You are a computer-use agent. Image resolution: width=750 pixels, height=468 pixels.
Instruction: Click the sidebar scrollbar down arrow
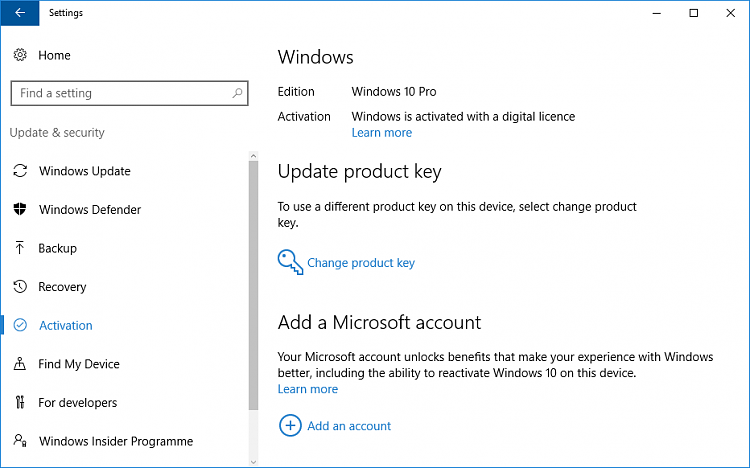pyautogui.click(x=254, y=462)
